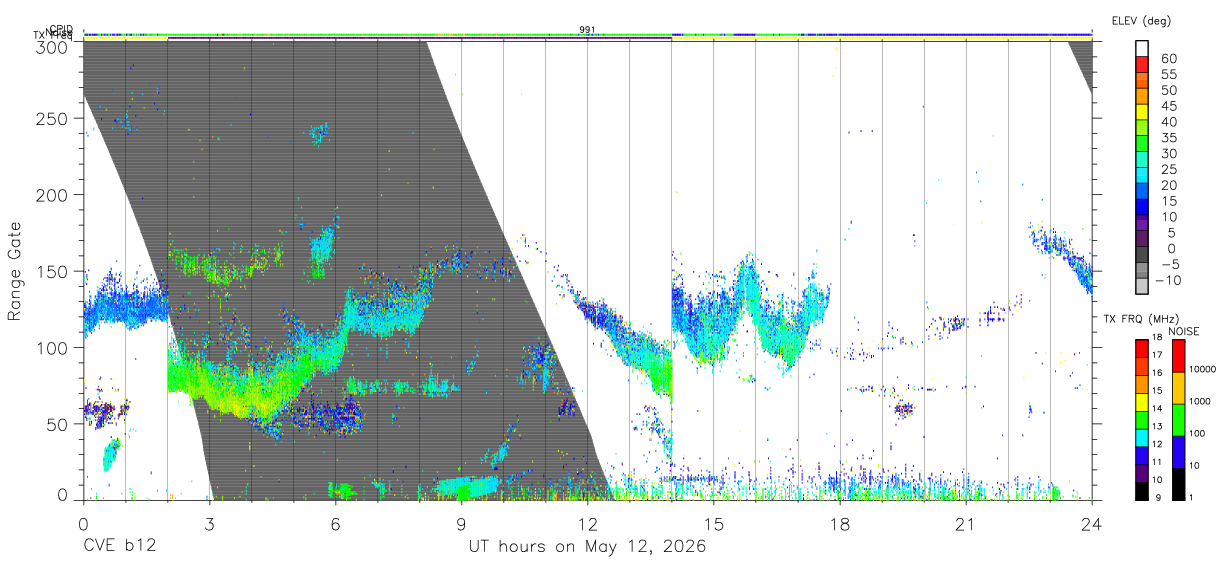Click the '100' label on the NOISE scale
Image resolution: width=1228 pixels, height=567 pixels.
[x=1198, y=433]
